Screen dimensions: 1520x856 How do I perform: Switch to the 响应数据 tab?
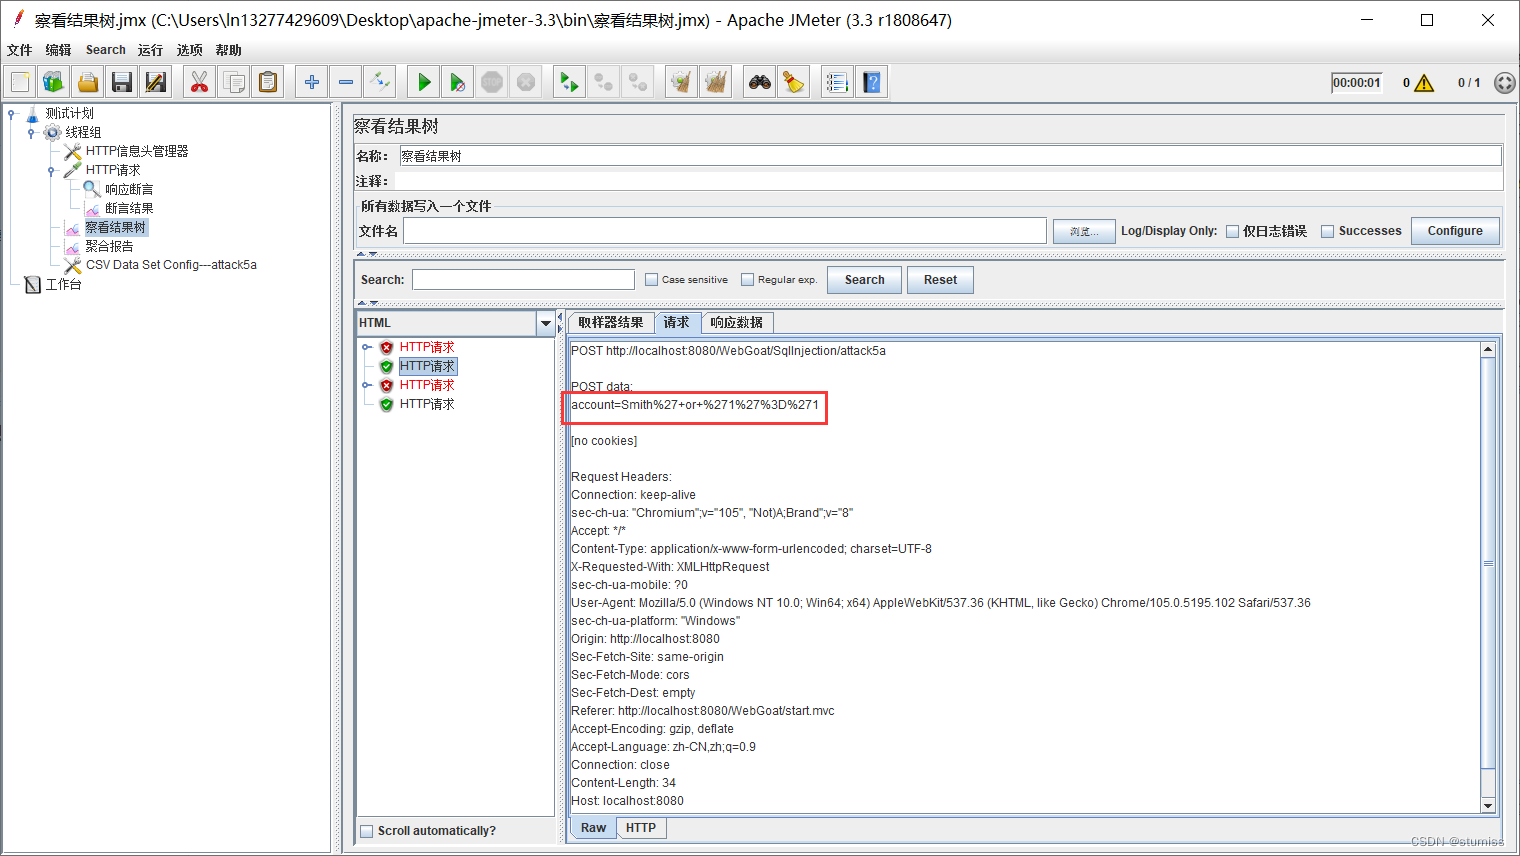pos(737,322)
